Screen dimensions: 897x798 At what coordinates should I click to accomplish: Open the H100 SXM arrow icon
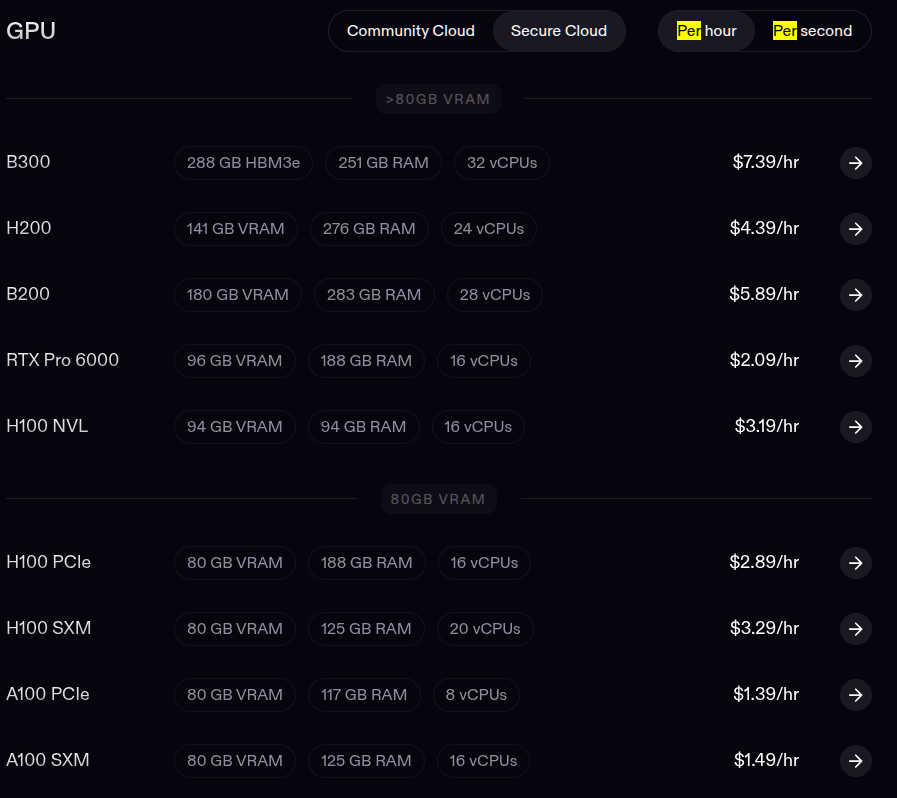[x=855, y=629]
